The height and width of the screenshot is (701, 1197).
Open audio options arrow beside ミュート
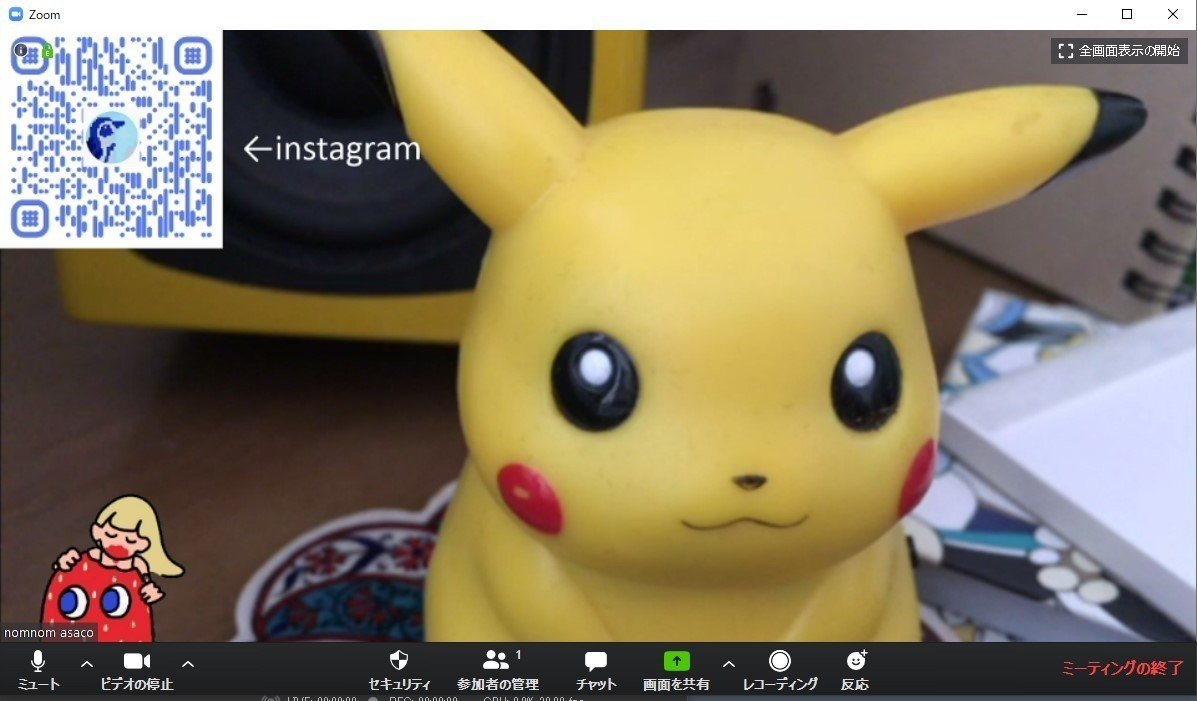(x=87, y=664)
